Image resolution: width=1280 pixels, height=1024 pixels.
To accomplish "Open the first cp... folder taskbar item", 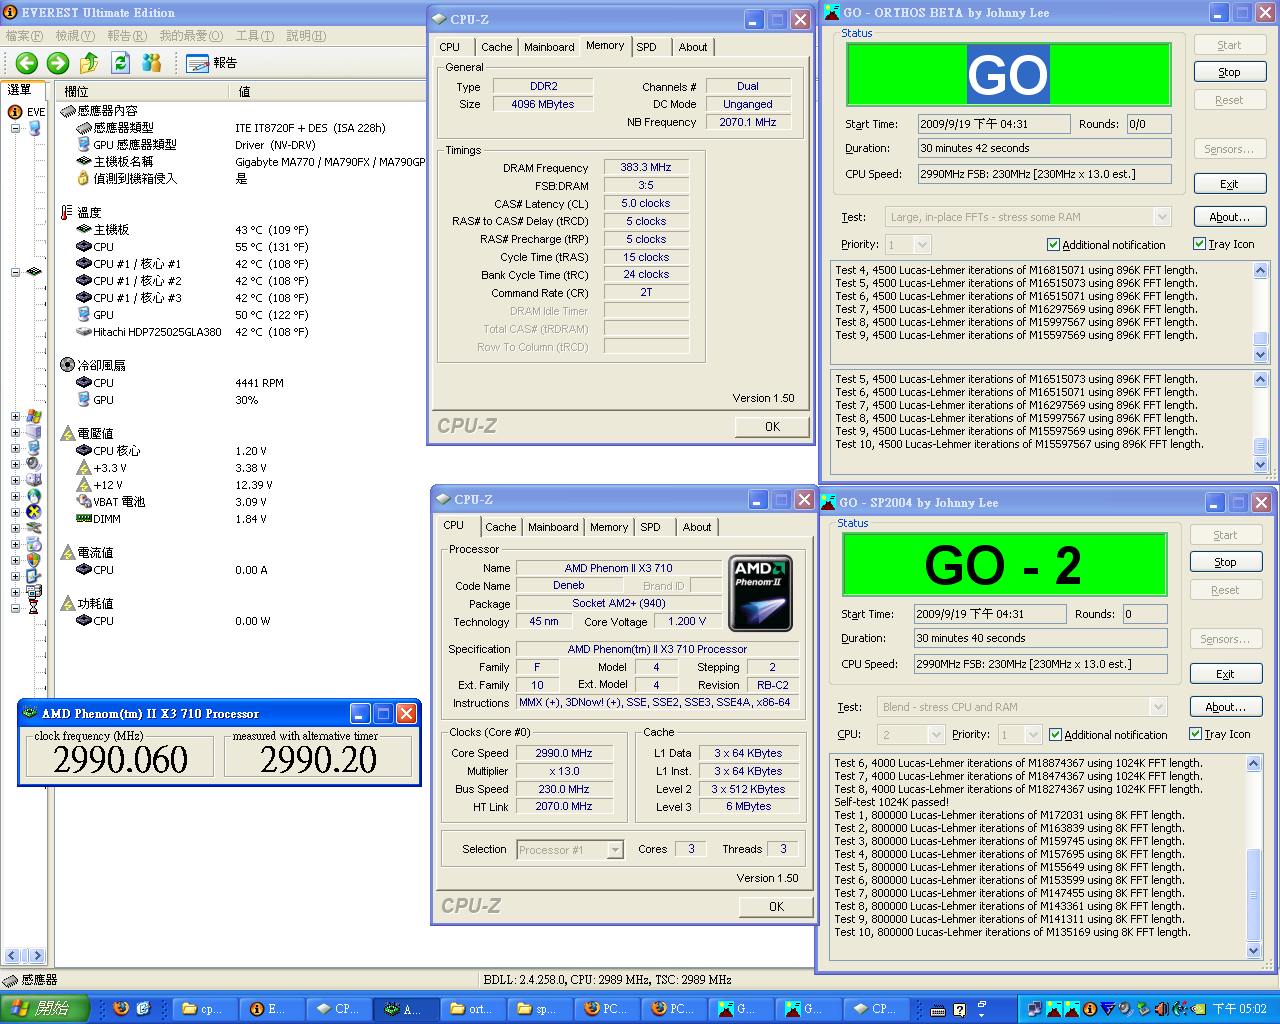I will point(205,1009).
